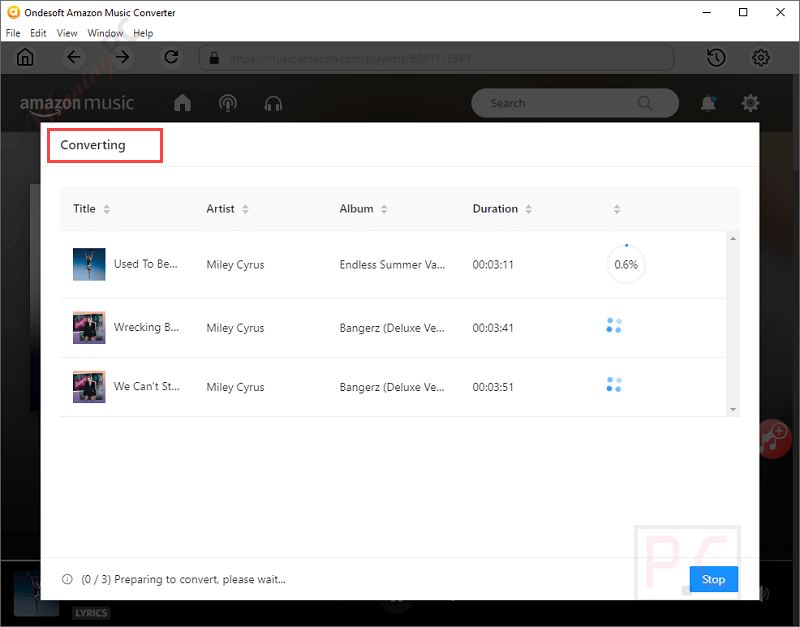The height and width of the screenshot is (627, 800).
Task: Go forward with the right arrow button
Action: coord(122,57)
